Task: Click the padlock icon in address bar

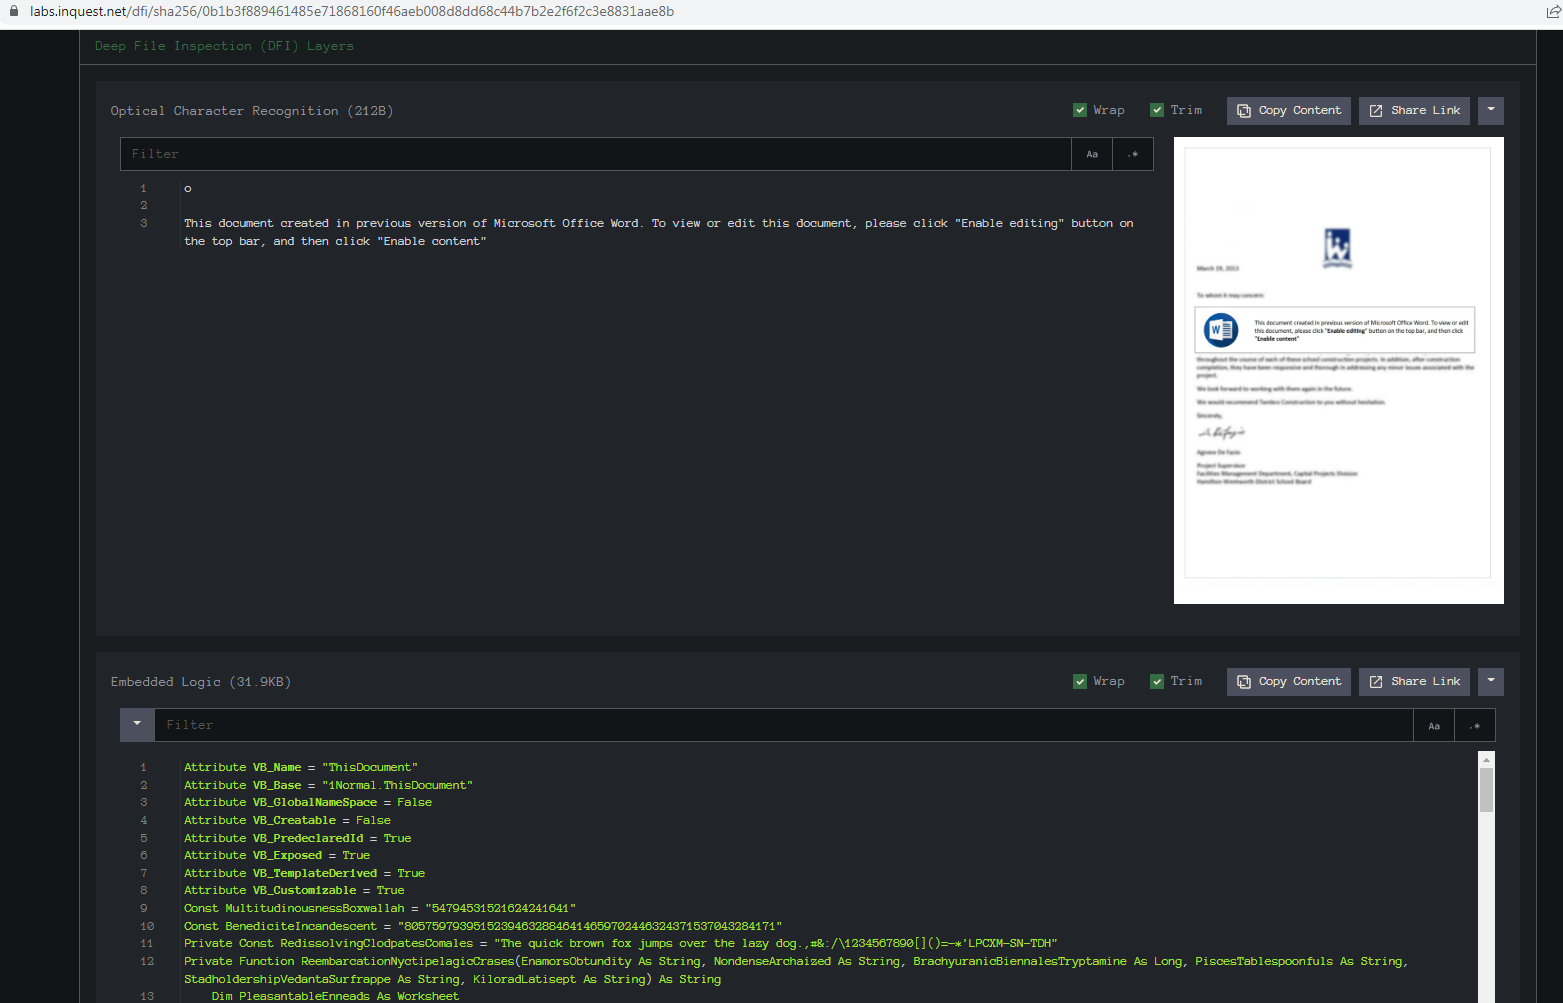Action: pyautogui.click(x=14, y=12)
